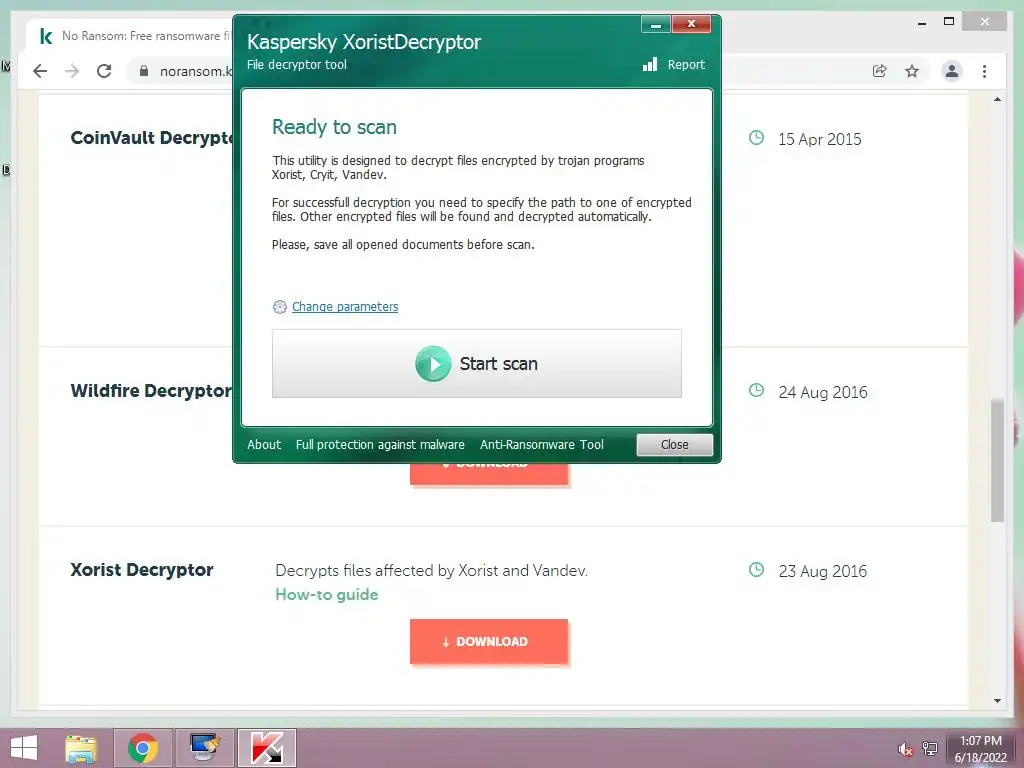Share this page from Chrome toolbar
Screen dimensions: 1024x768
[880, 71]
